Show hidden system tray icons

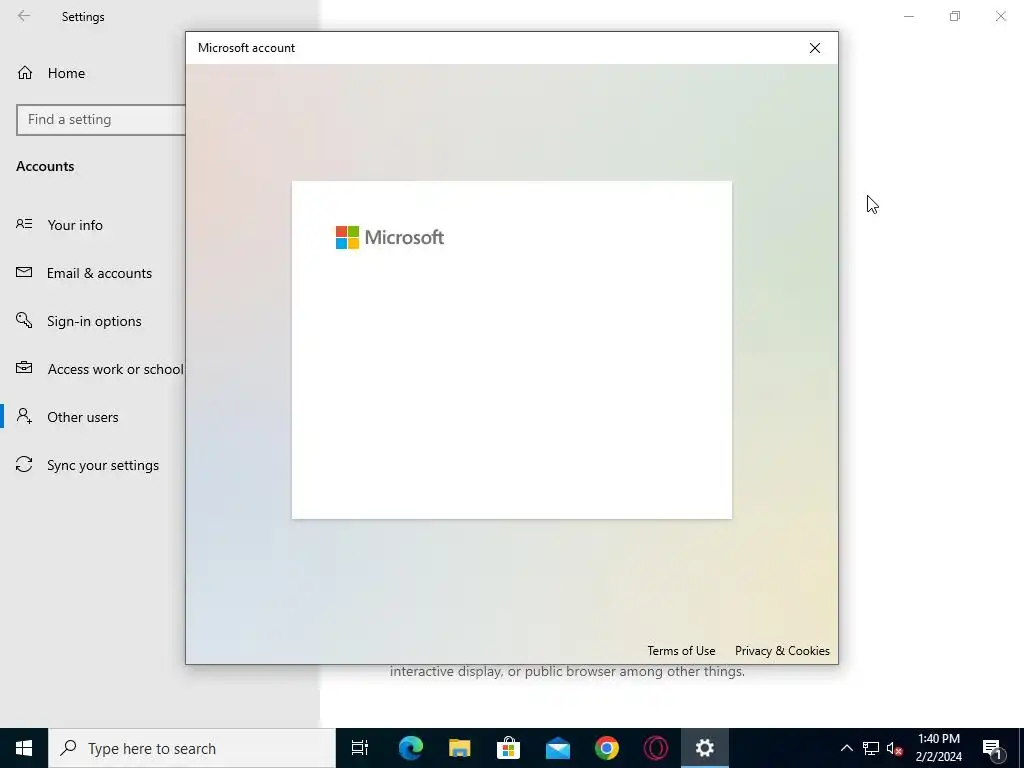[846, 748]
